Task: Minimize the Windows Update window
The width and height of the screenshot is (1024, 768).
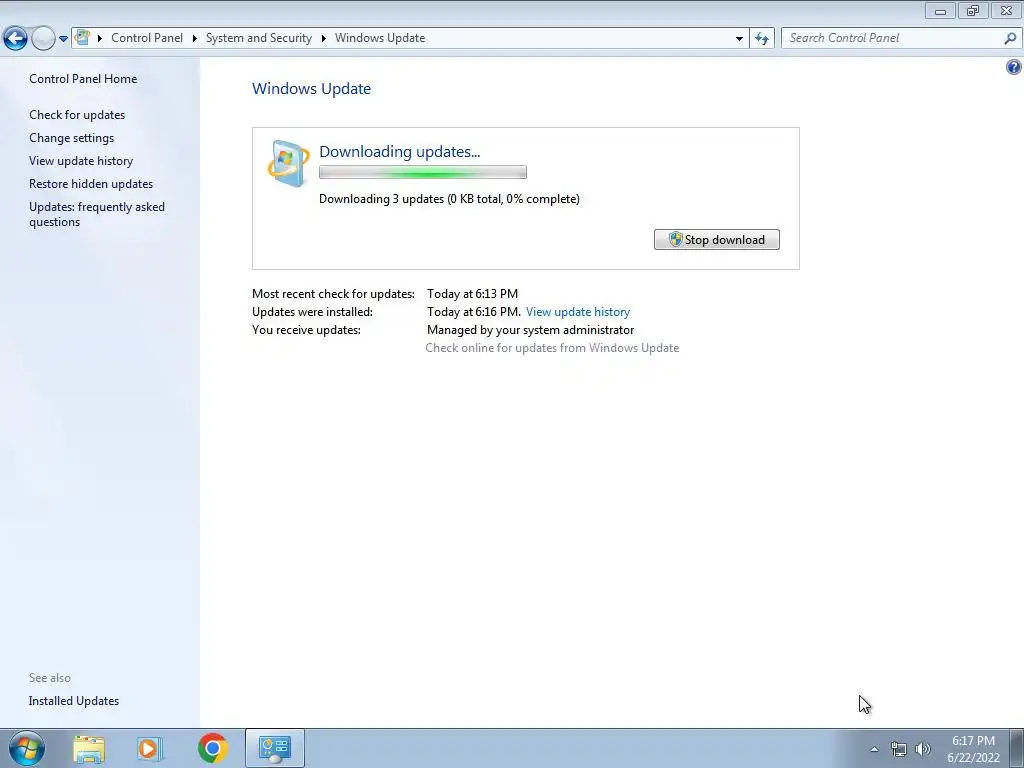Action: (940, 10)
